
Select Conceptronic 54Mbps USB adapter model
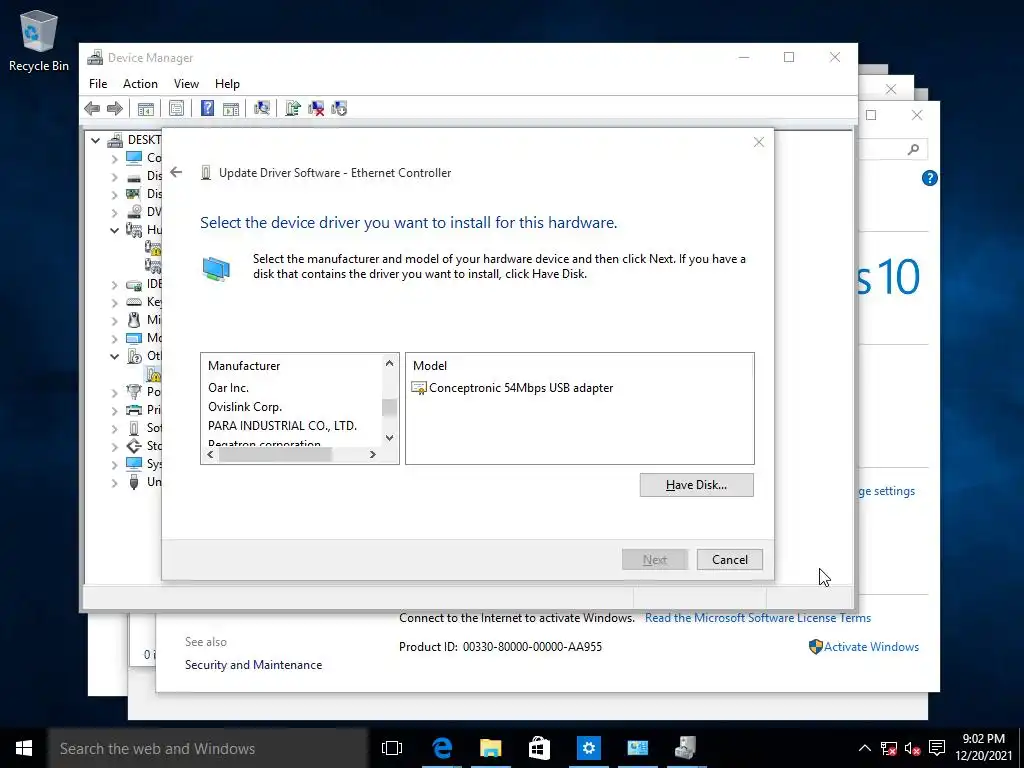pyautogui.click(x=520, y=388)
